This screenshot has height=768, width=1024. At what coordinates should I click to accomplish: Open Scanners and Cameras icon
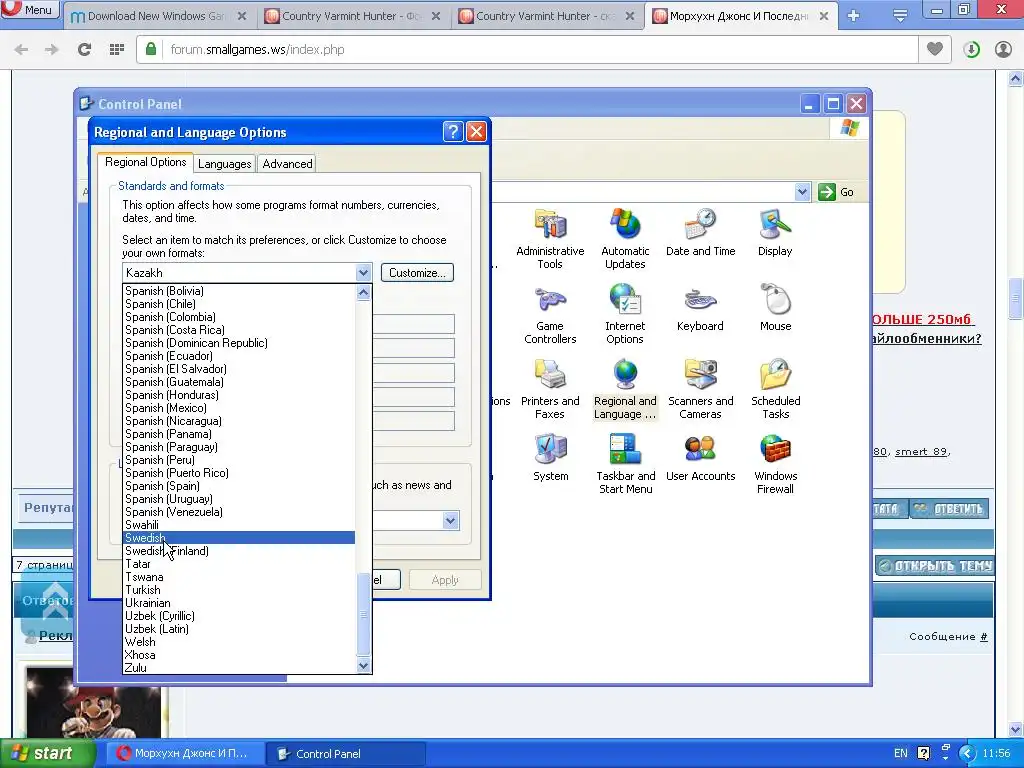[700, 389]
